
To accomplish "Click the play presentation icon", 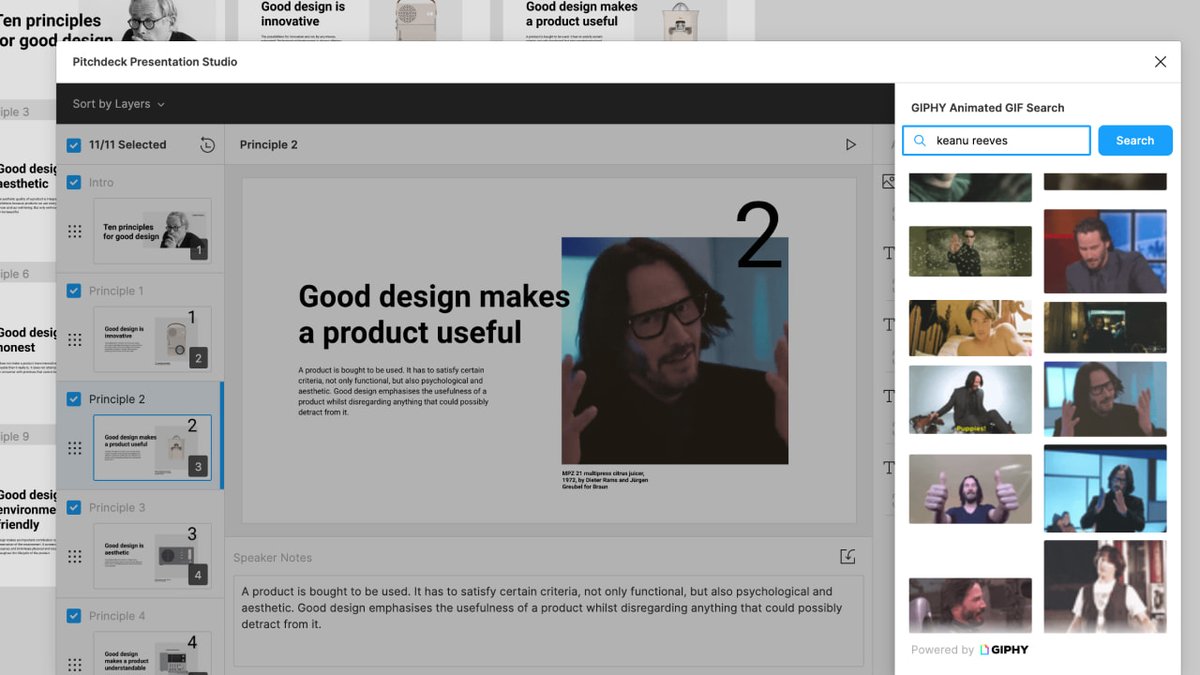I will point(851,145).
